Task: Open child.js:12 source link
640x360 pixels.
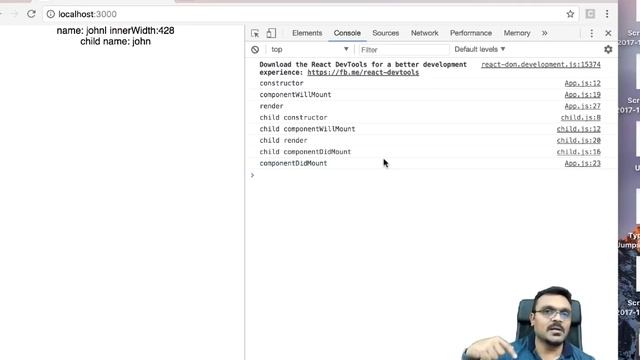Action: [578, 129]
